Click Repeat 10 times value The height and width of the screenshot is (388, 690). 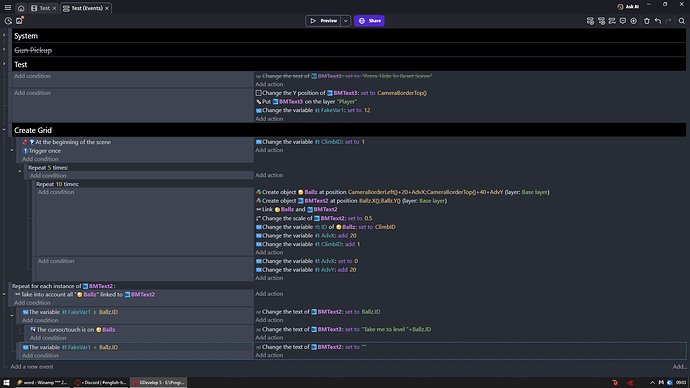click(x=59, y=184)
